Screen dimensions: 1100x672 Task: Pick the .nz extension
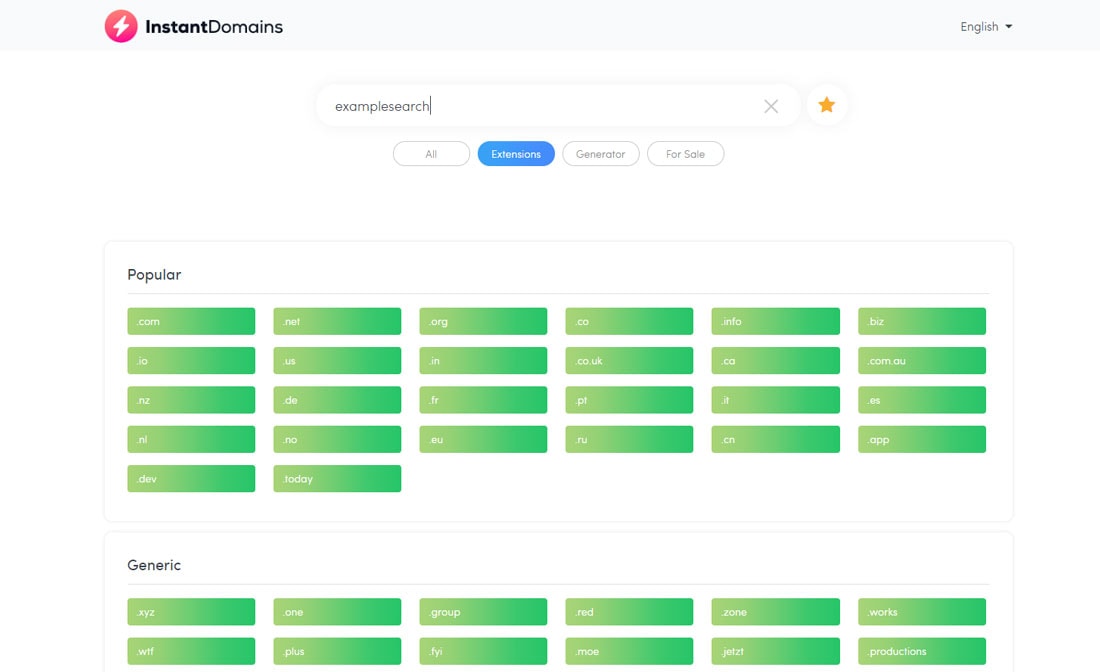point(192,400)
